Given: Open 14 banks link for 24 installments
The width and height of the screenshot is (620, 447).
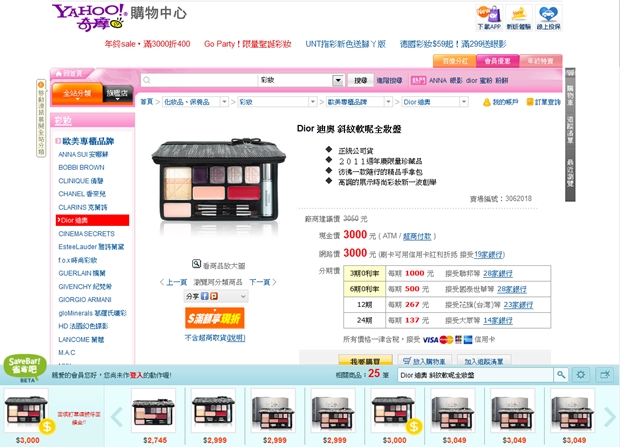Looking at the screenshot, I should pyautogui.click(x=498, y=320).
